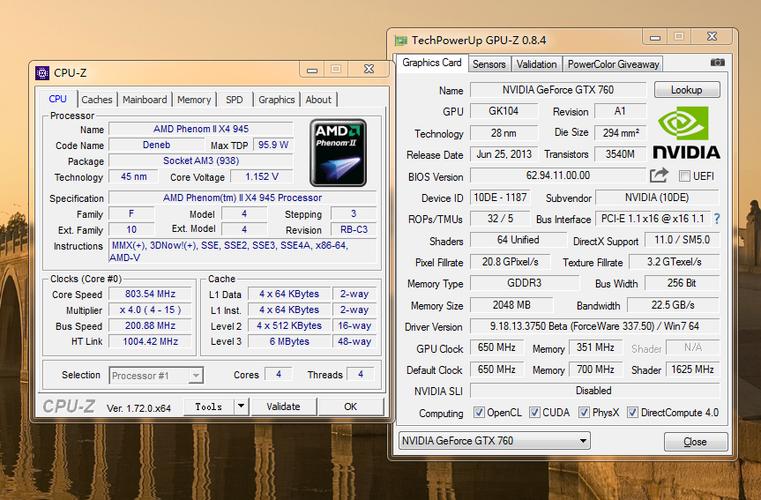This screenshot has width=761, height=500.
Task: Open the SPD tab
Action: point(234,100)
